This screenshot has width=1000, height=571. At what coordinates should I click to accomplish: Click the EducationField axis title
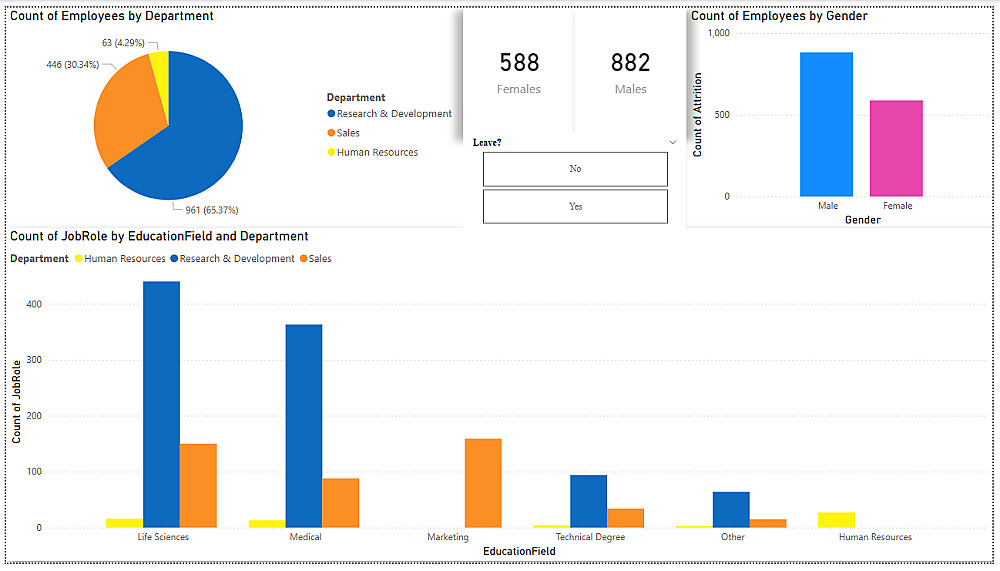[519, 551]
